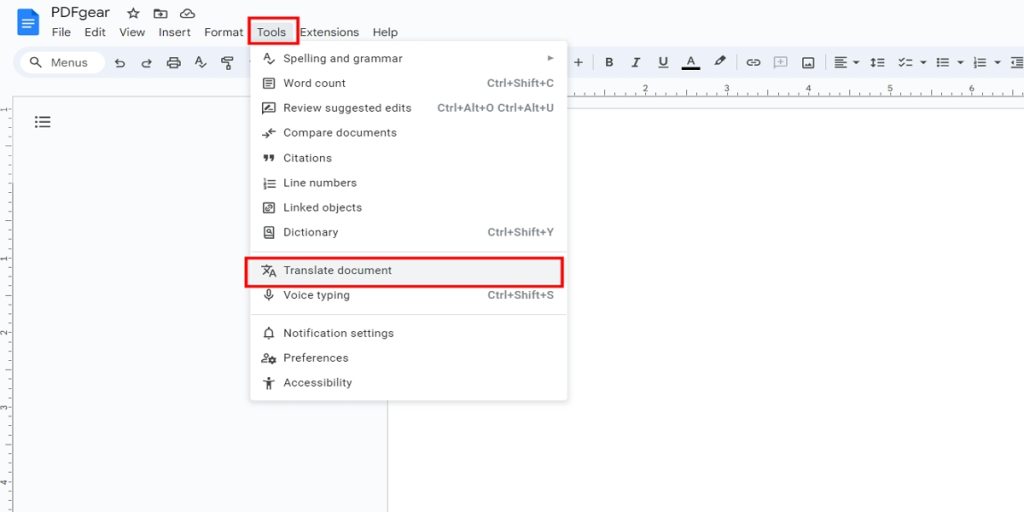Open the Format menu
Image resolution: width=1024 pixels, height=512 pixels.
(x=223, y=32)
